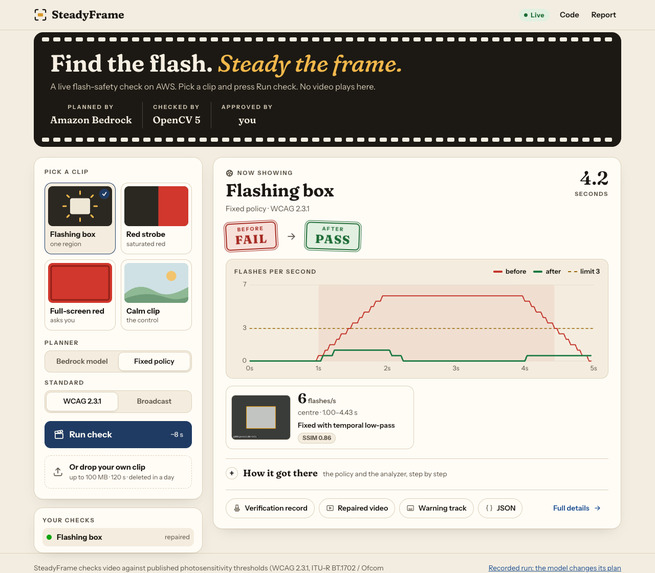This screenshot has width=655, height=573.
Task: Click the green status dot beside Flashing box
Action: (x=49, y=537)
